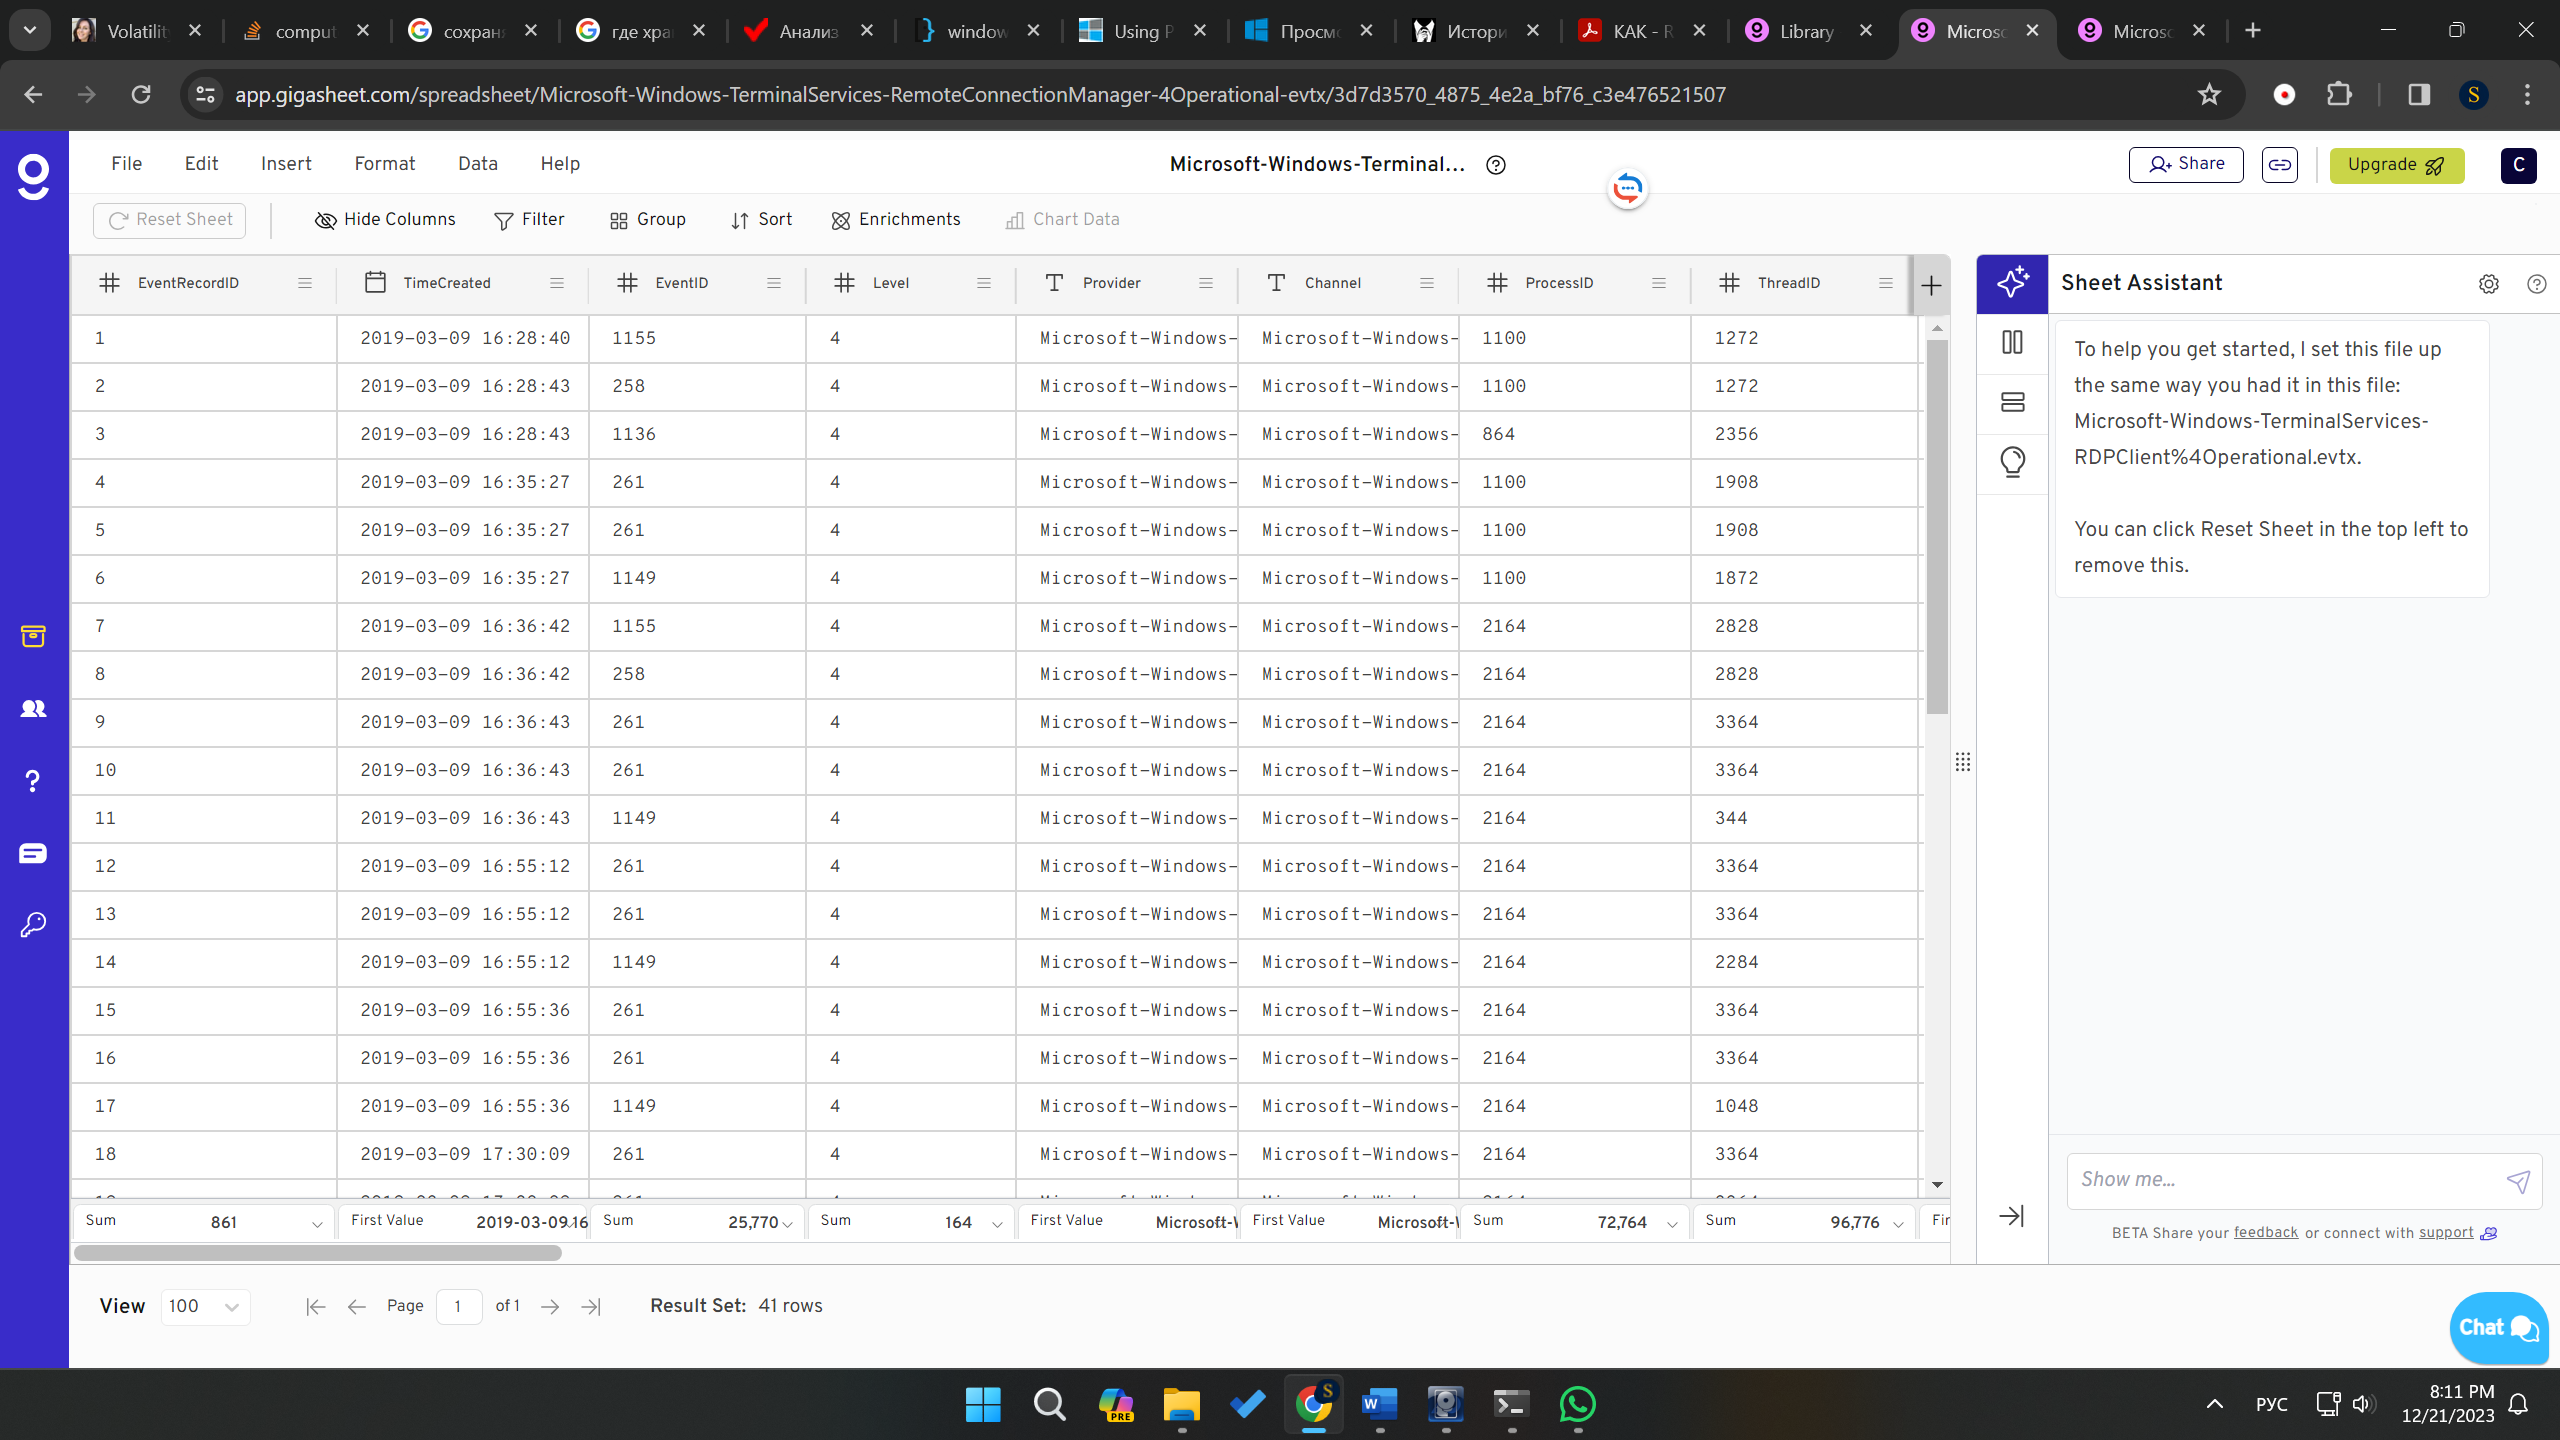Open the Data menu
Screen dimensions: 2560x1440
click(478, 164)
